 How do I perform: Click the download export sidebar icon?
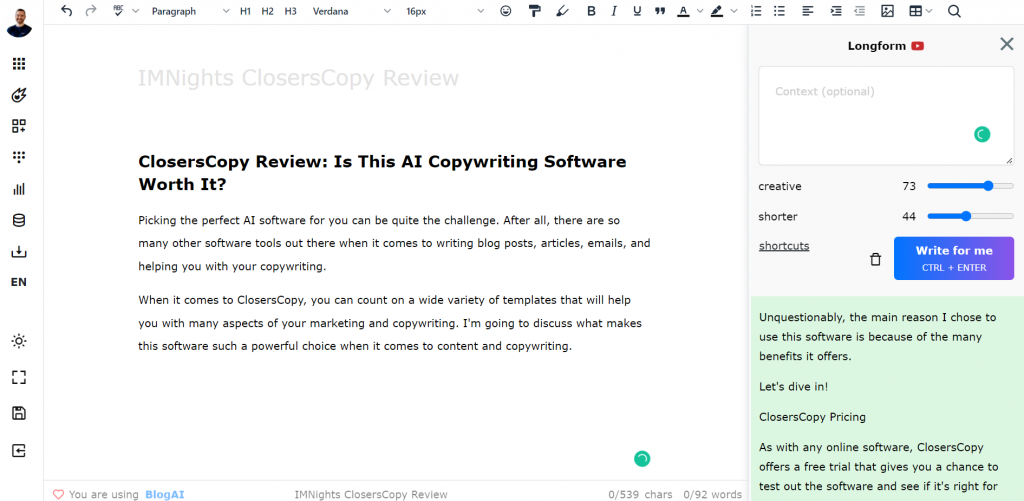19,251
